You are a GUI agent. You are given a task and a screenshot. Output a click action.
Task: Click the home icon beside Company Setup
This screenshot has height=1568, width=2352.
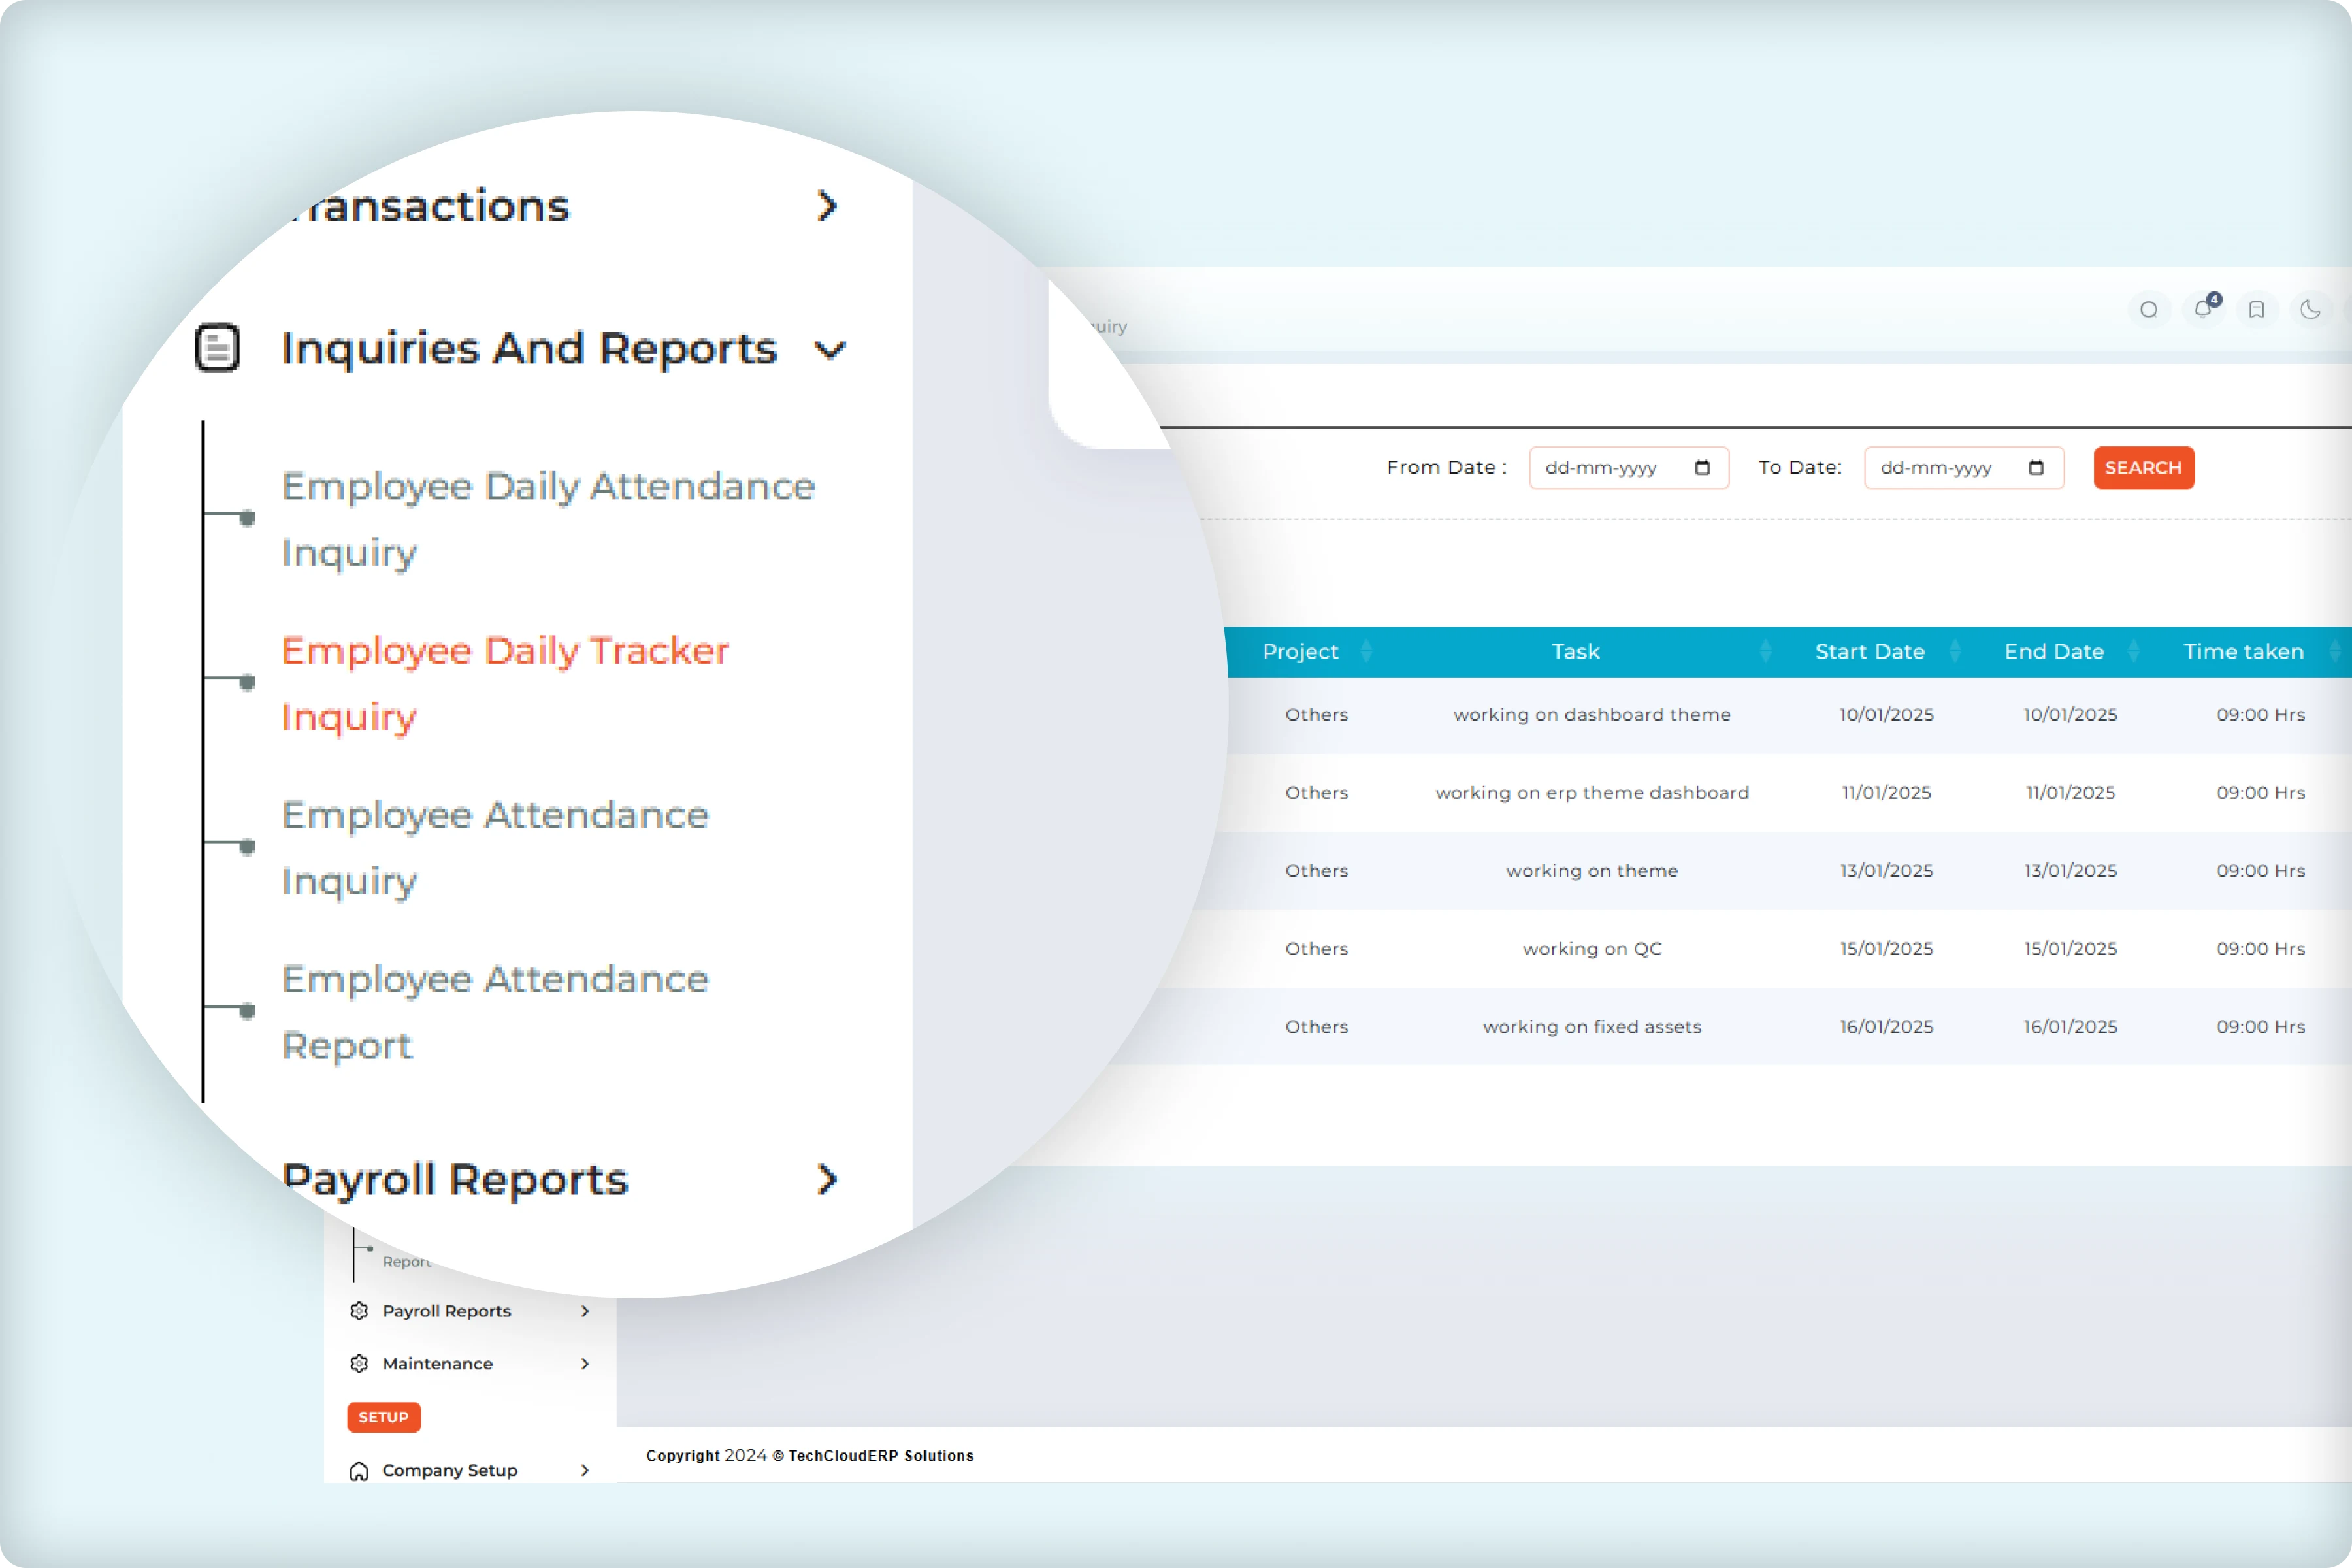pyautogui.click(x=359, y=1470)
